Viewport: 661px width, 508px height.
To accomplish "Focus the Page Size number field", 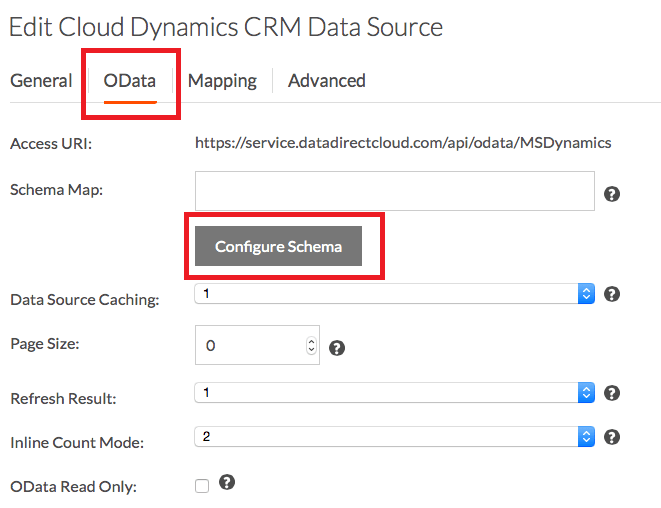I will pyautogui.click(x=250, y=346).
